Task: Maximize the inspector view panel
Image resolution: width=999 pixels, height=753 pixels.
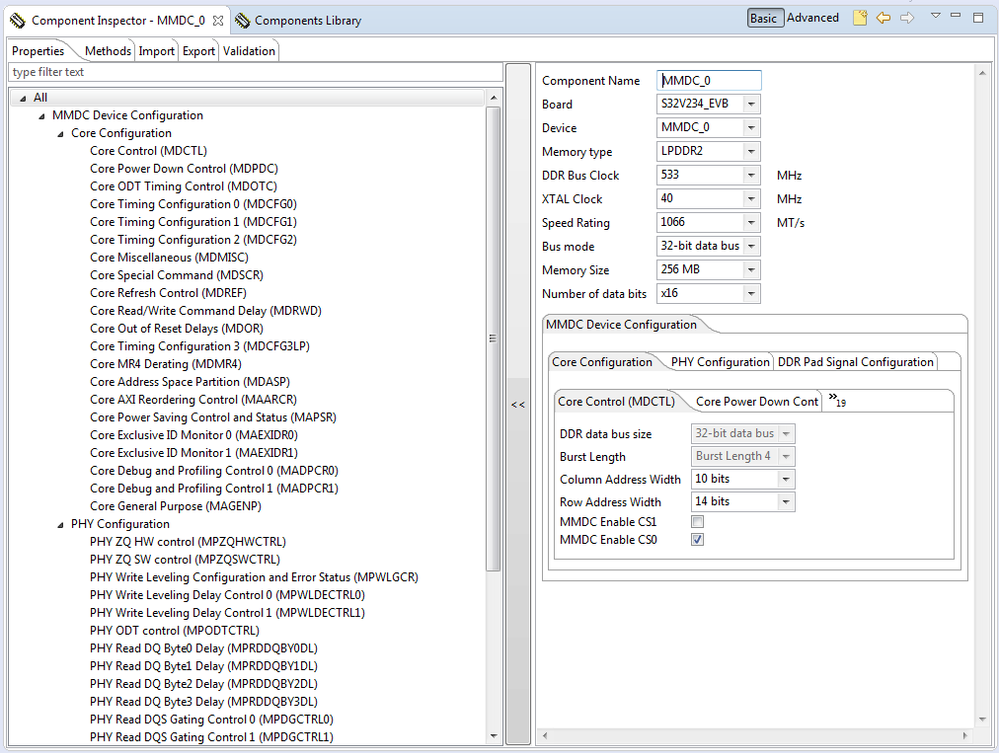Action: coord(978,18)
